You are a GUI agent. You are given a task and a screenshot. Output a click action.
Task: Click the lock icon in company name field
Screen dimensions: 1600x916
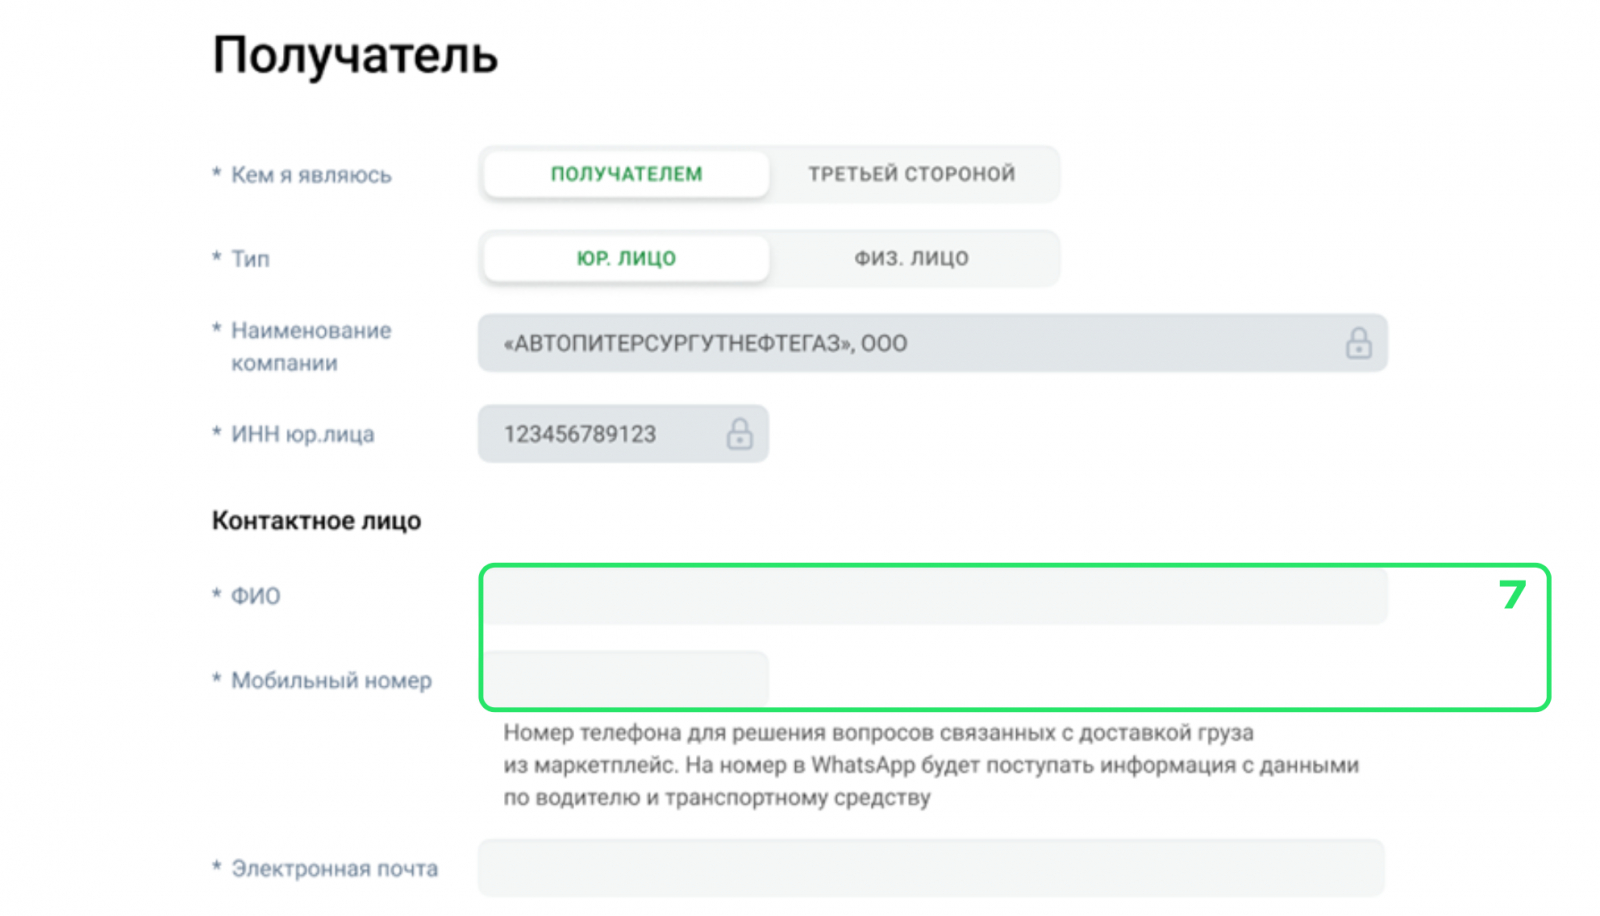click(1357, 344)
